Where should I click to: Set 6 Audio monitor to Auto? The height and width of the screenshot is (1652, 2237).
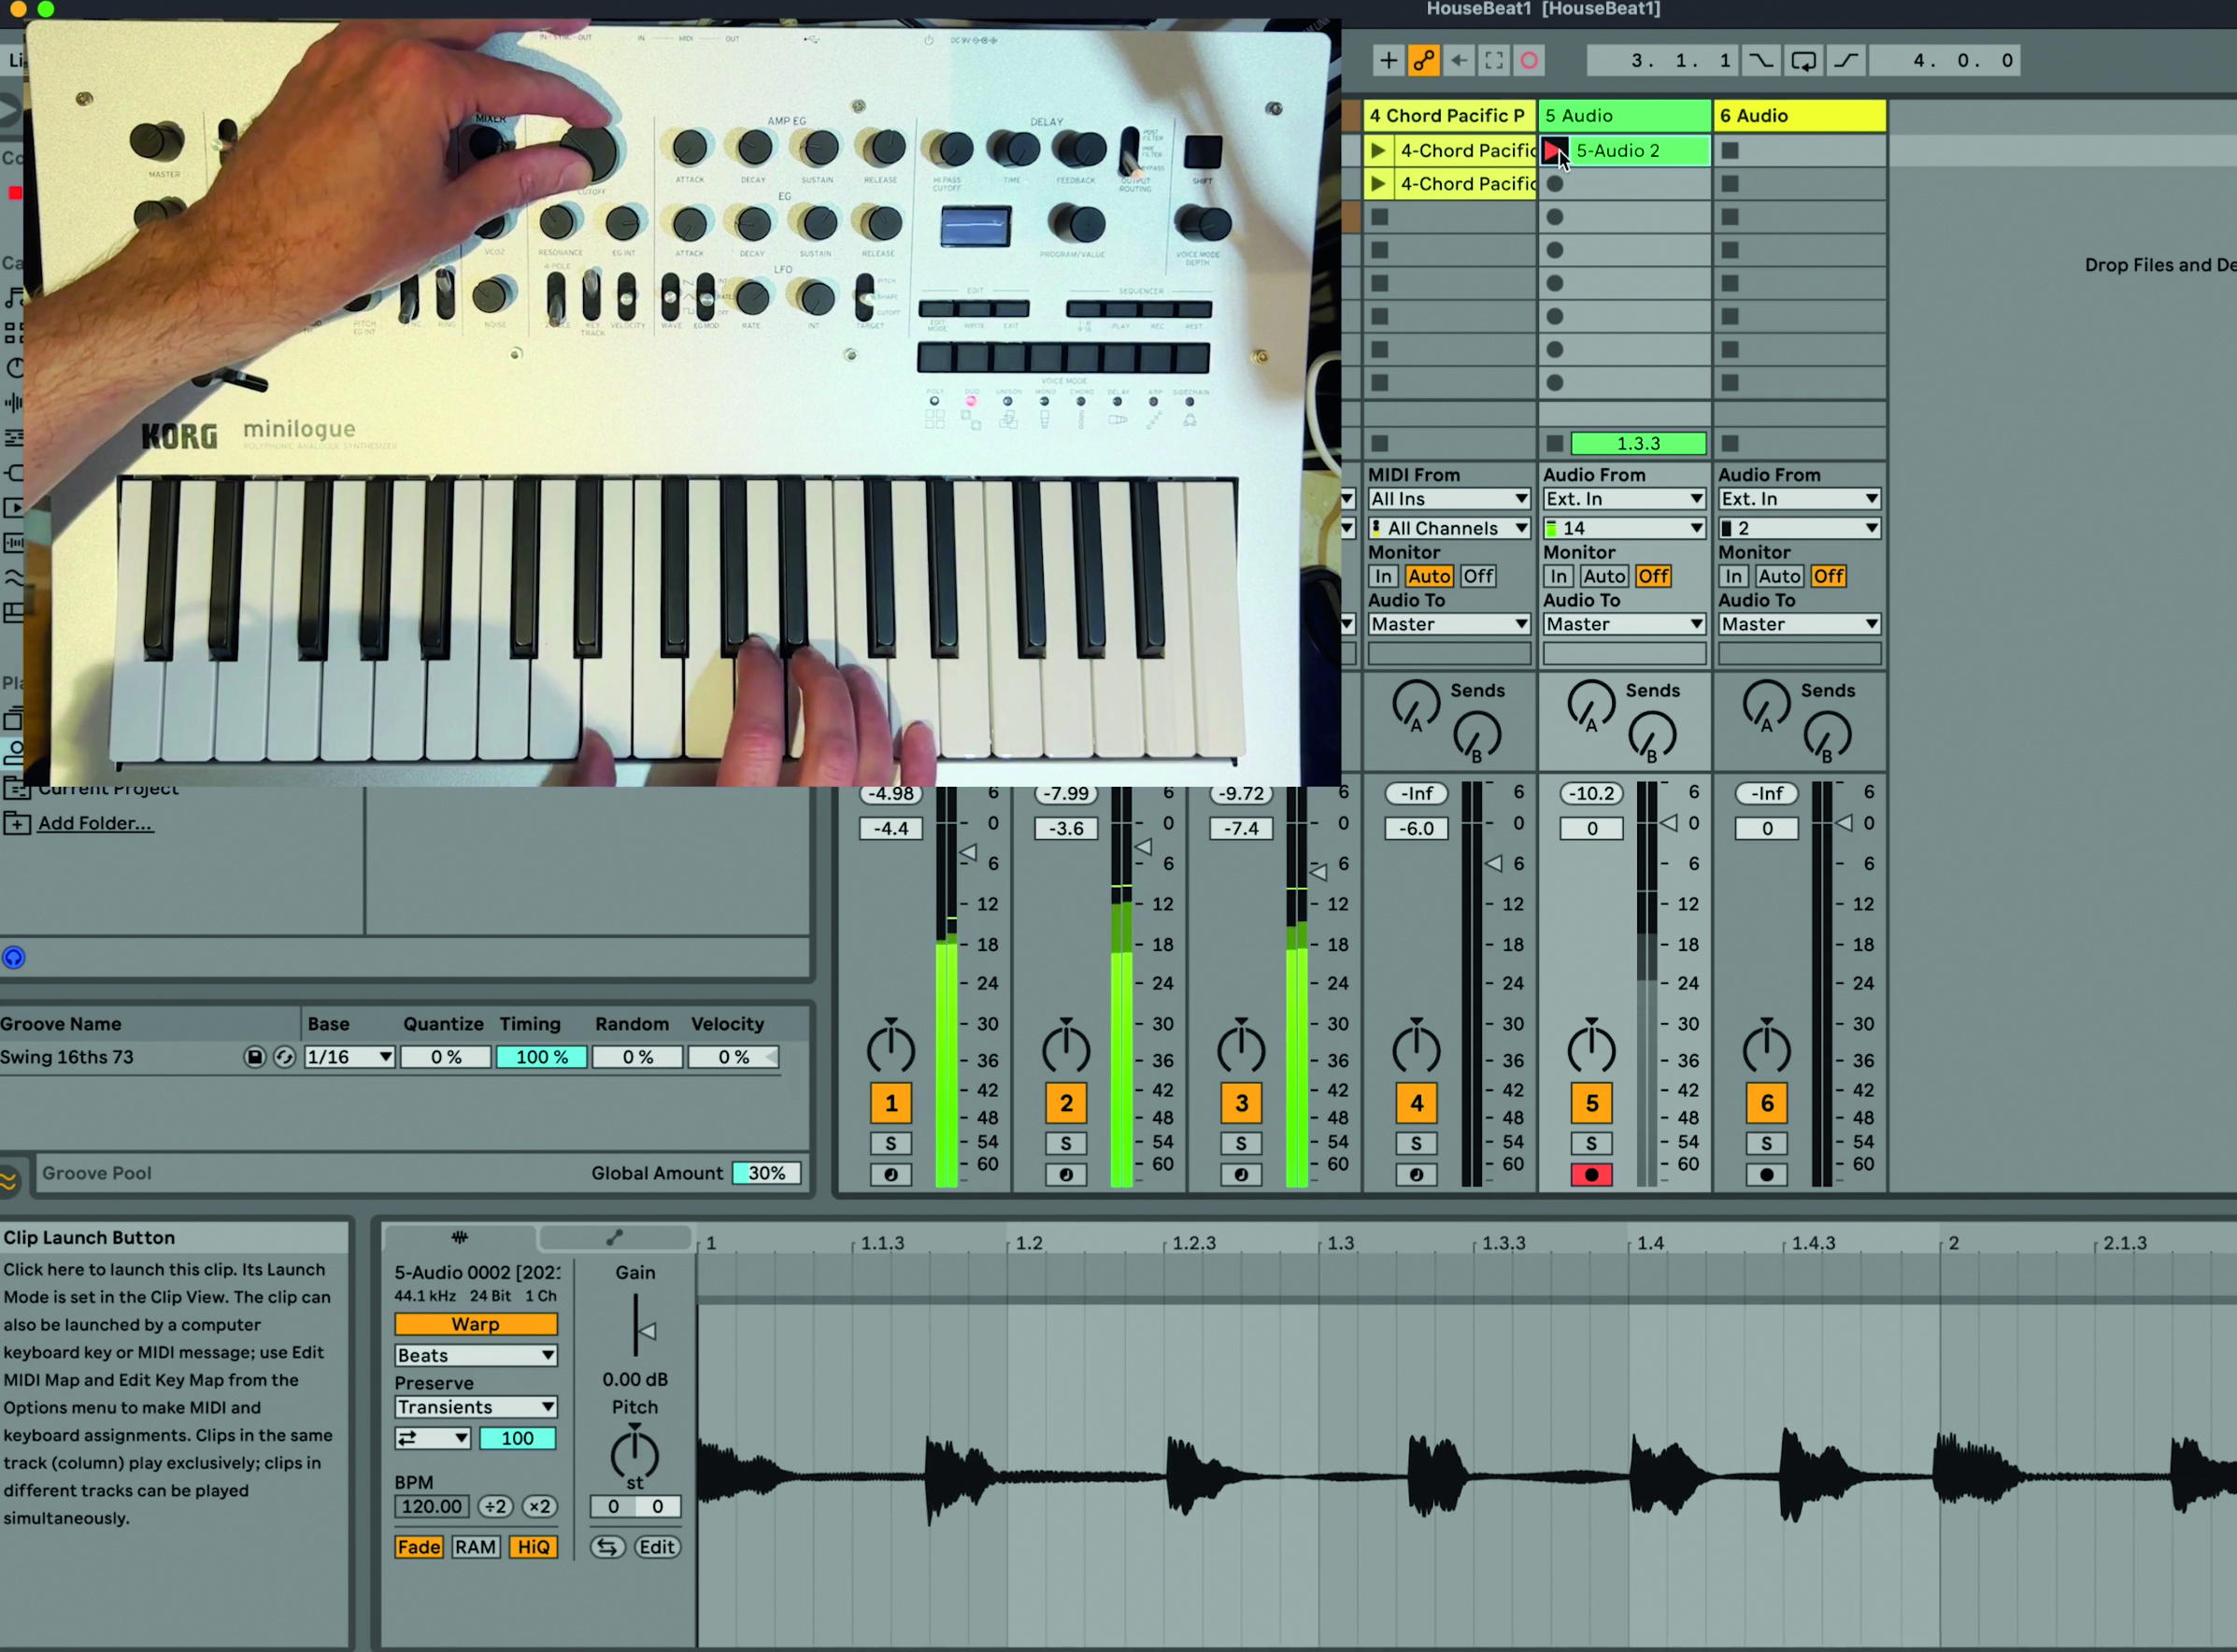1780,576
